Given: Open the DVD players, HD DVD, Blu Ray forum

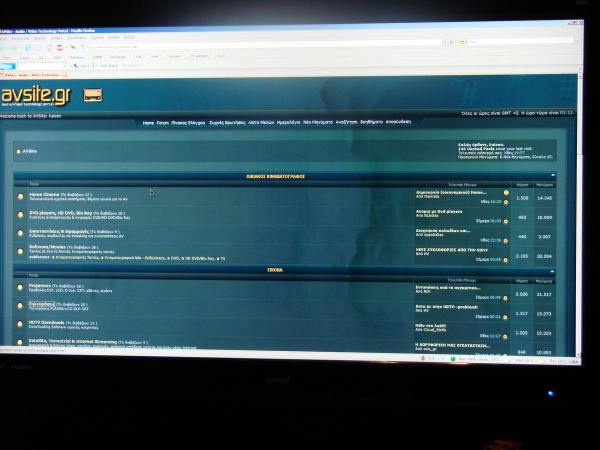Looking at the screenshot, I should 60,213.
